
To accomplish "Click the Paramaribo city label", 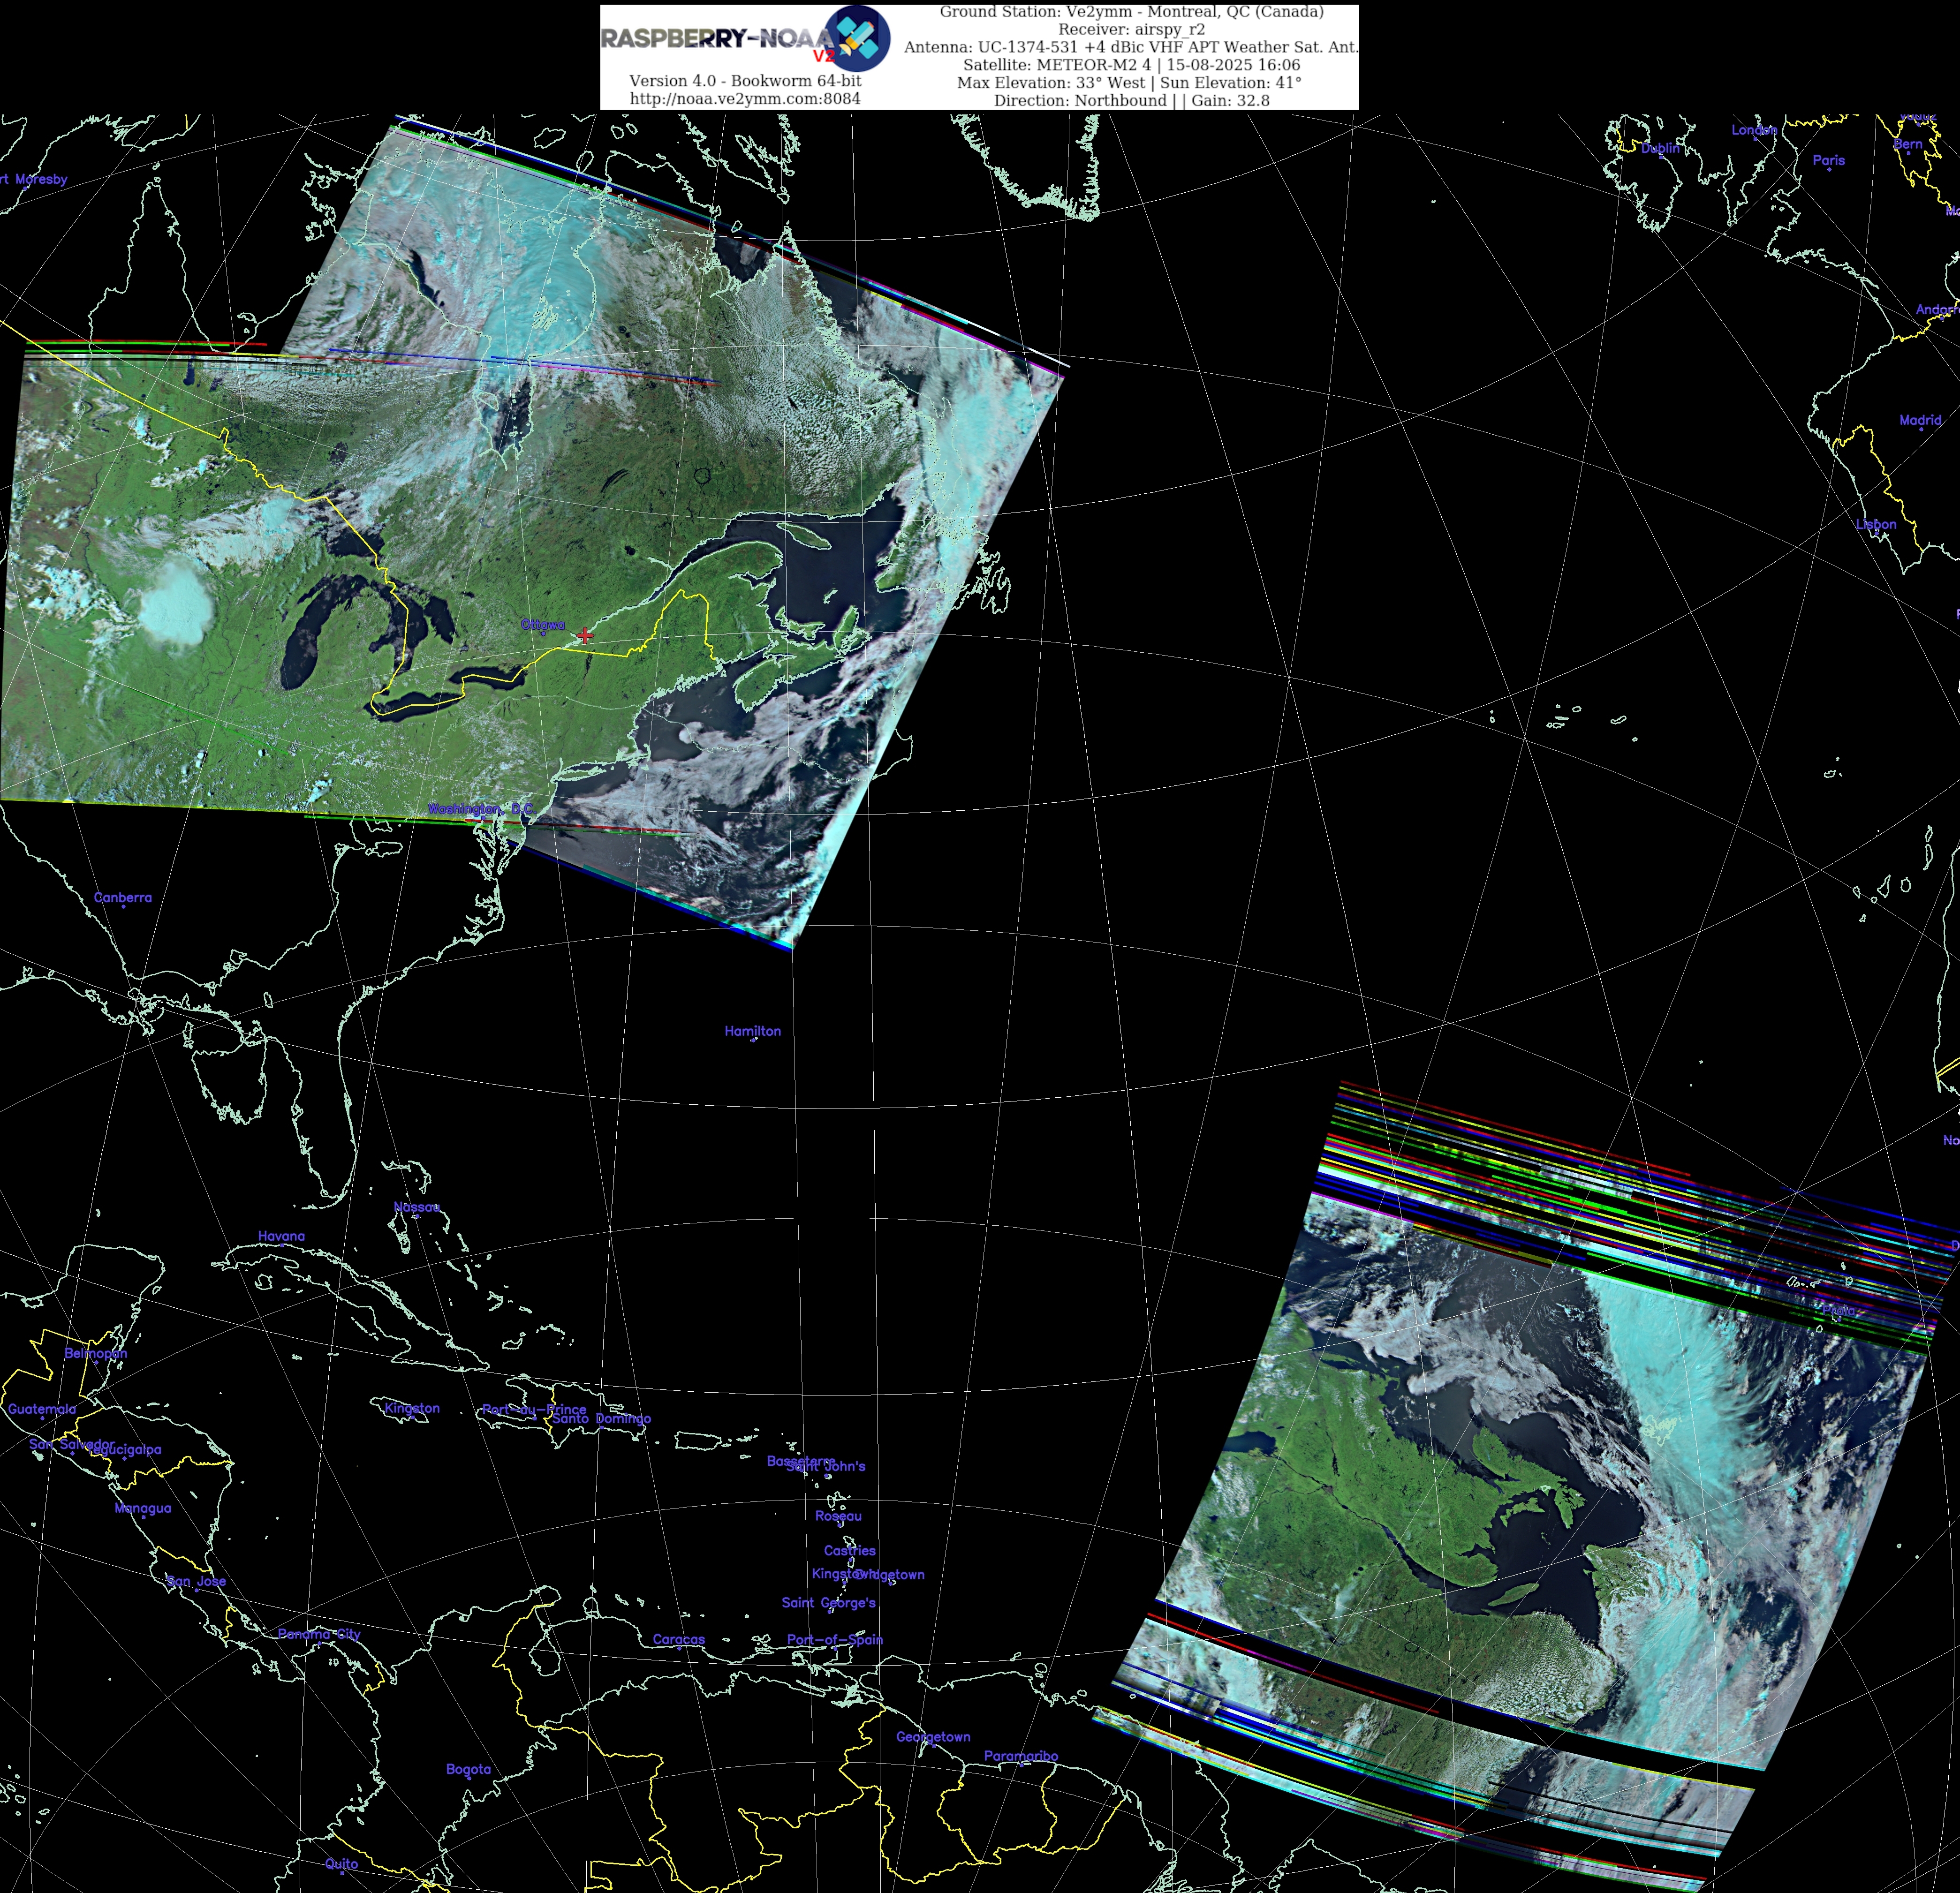I will click(1021, 1756).
